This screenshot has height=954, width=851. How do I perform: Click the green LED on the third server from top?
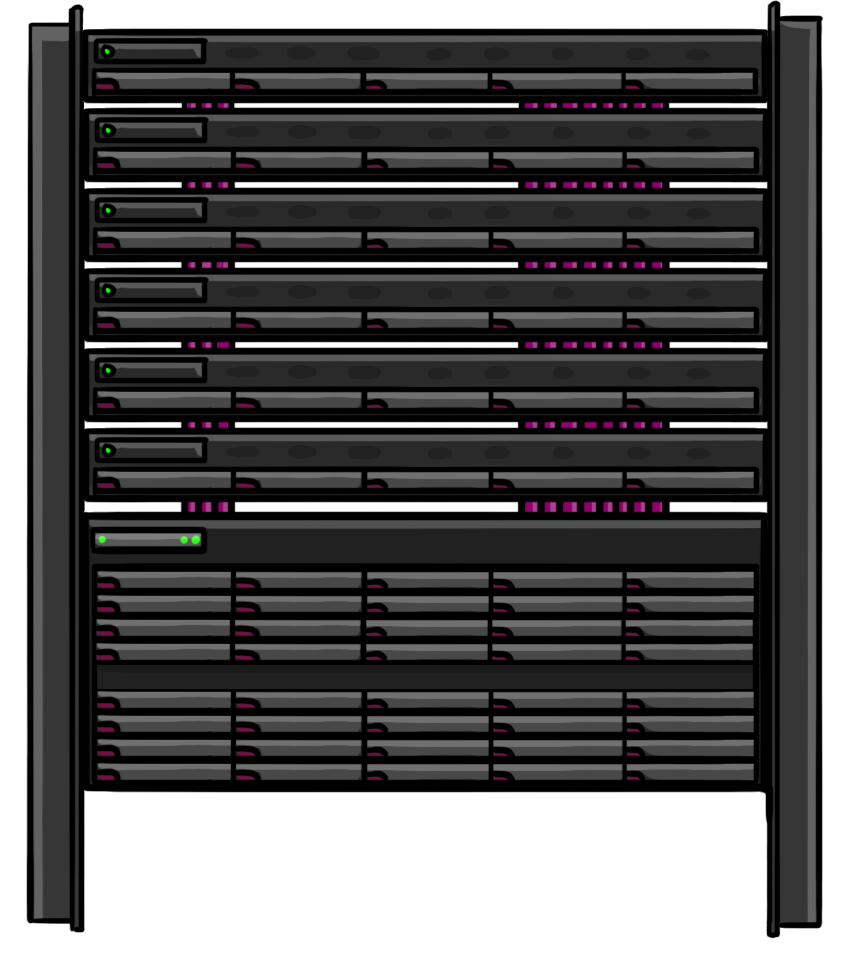point(107,210)
